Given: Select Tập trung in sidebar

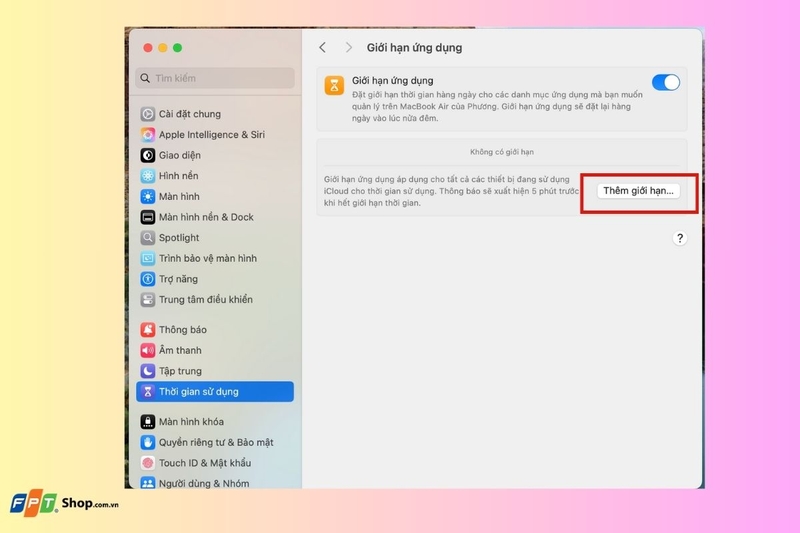Looking at the screenshot, I should (215, 371).
